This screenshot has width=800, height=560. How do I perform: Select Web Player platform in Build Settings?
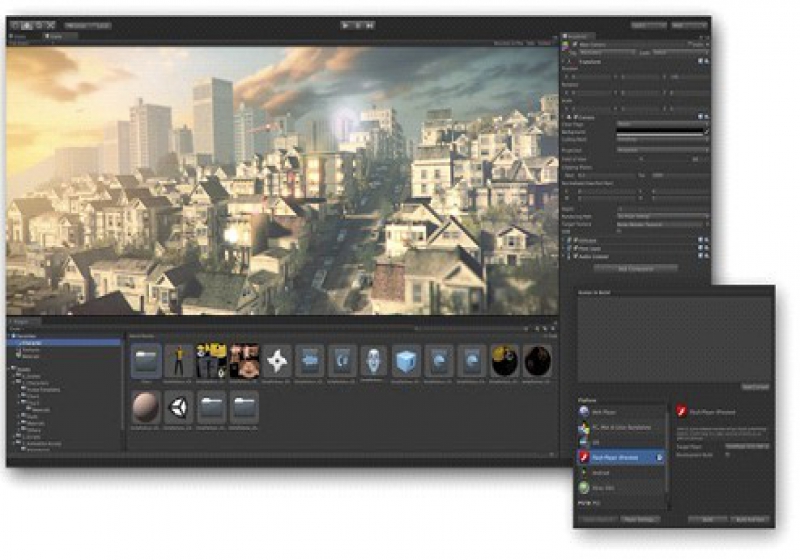pos(621,412)
